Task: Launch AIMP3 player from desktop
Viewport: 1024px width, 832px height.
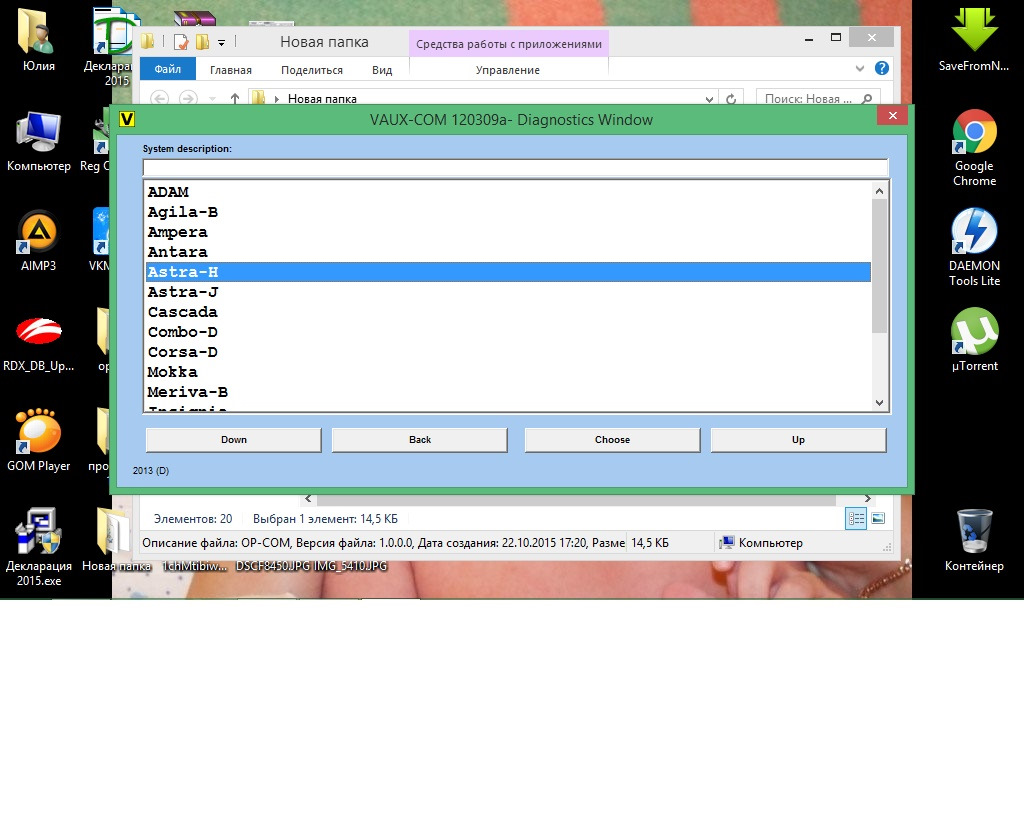Action: coord(39,240)
